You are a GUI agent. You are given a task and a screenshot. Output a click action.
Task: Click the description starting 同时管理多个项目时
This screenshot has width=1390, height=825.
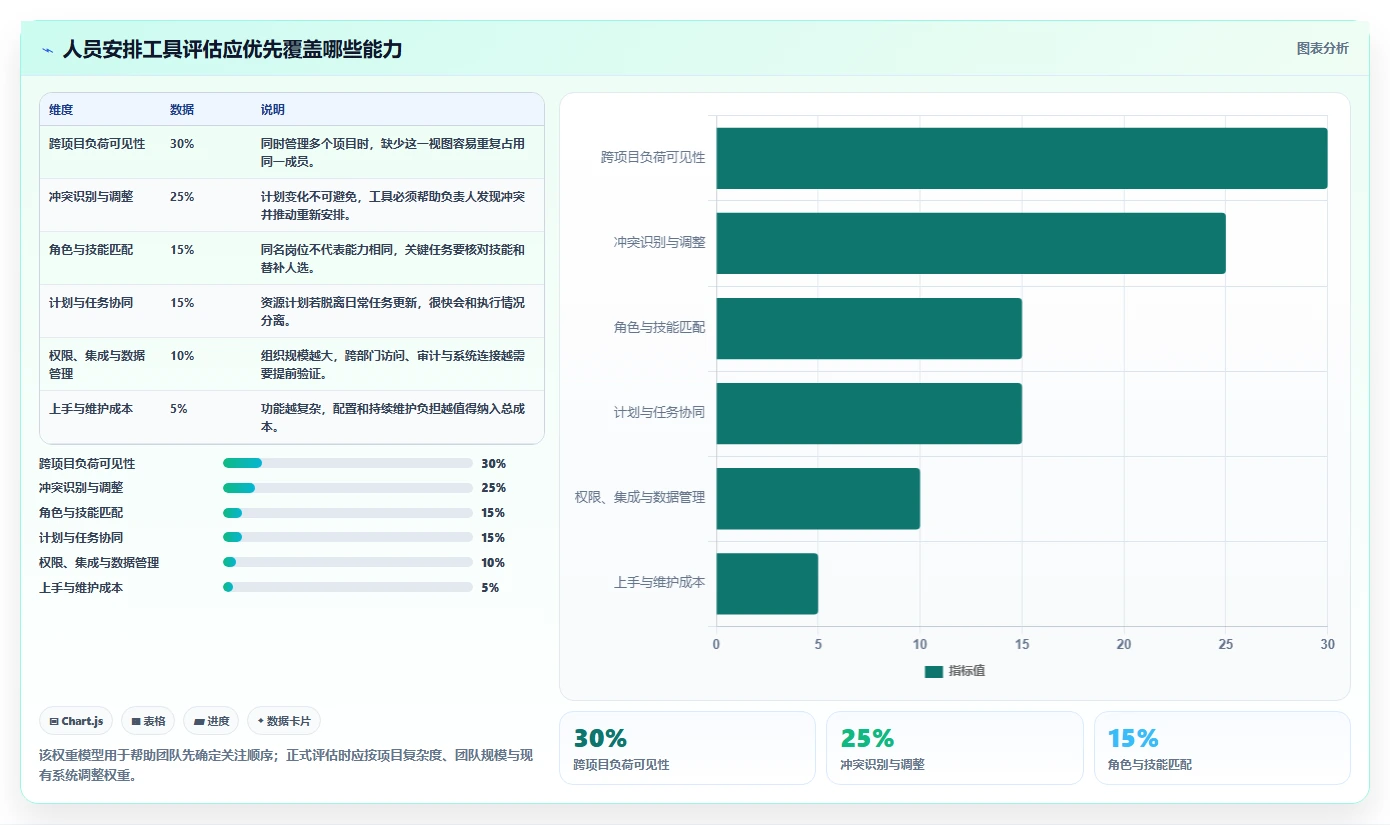point(393,152)
